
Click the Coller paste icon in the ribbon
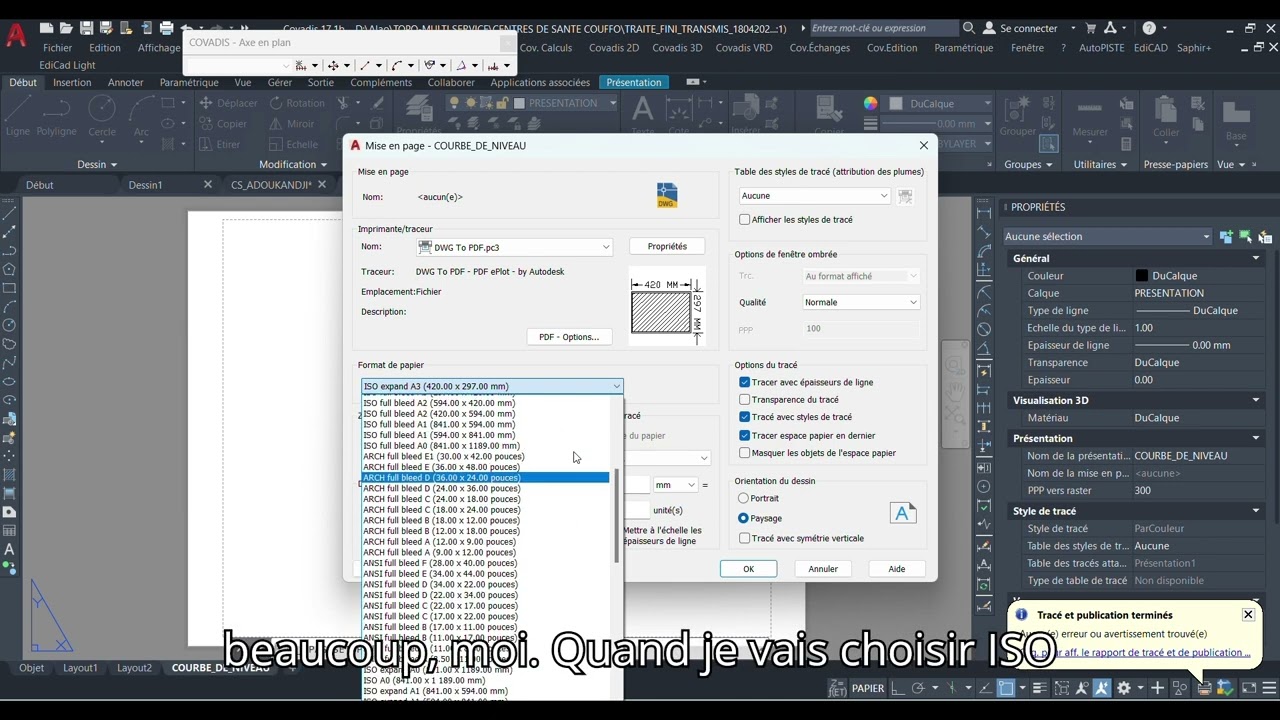click(1166, 117)
